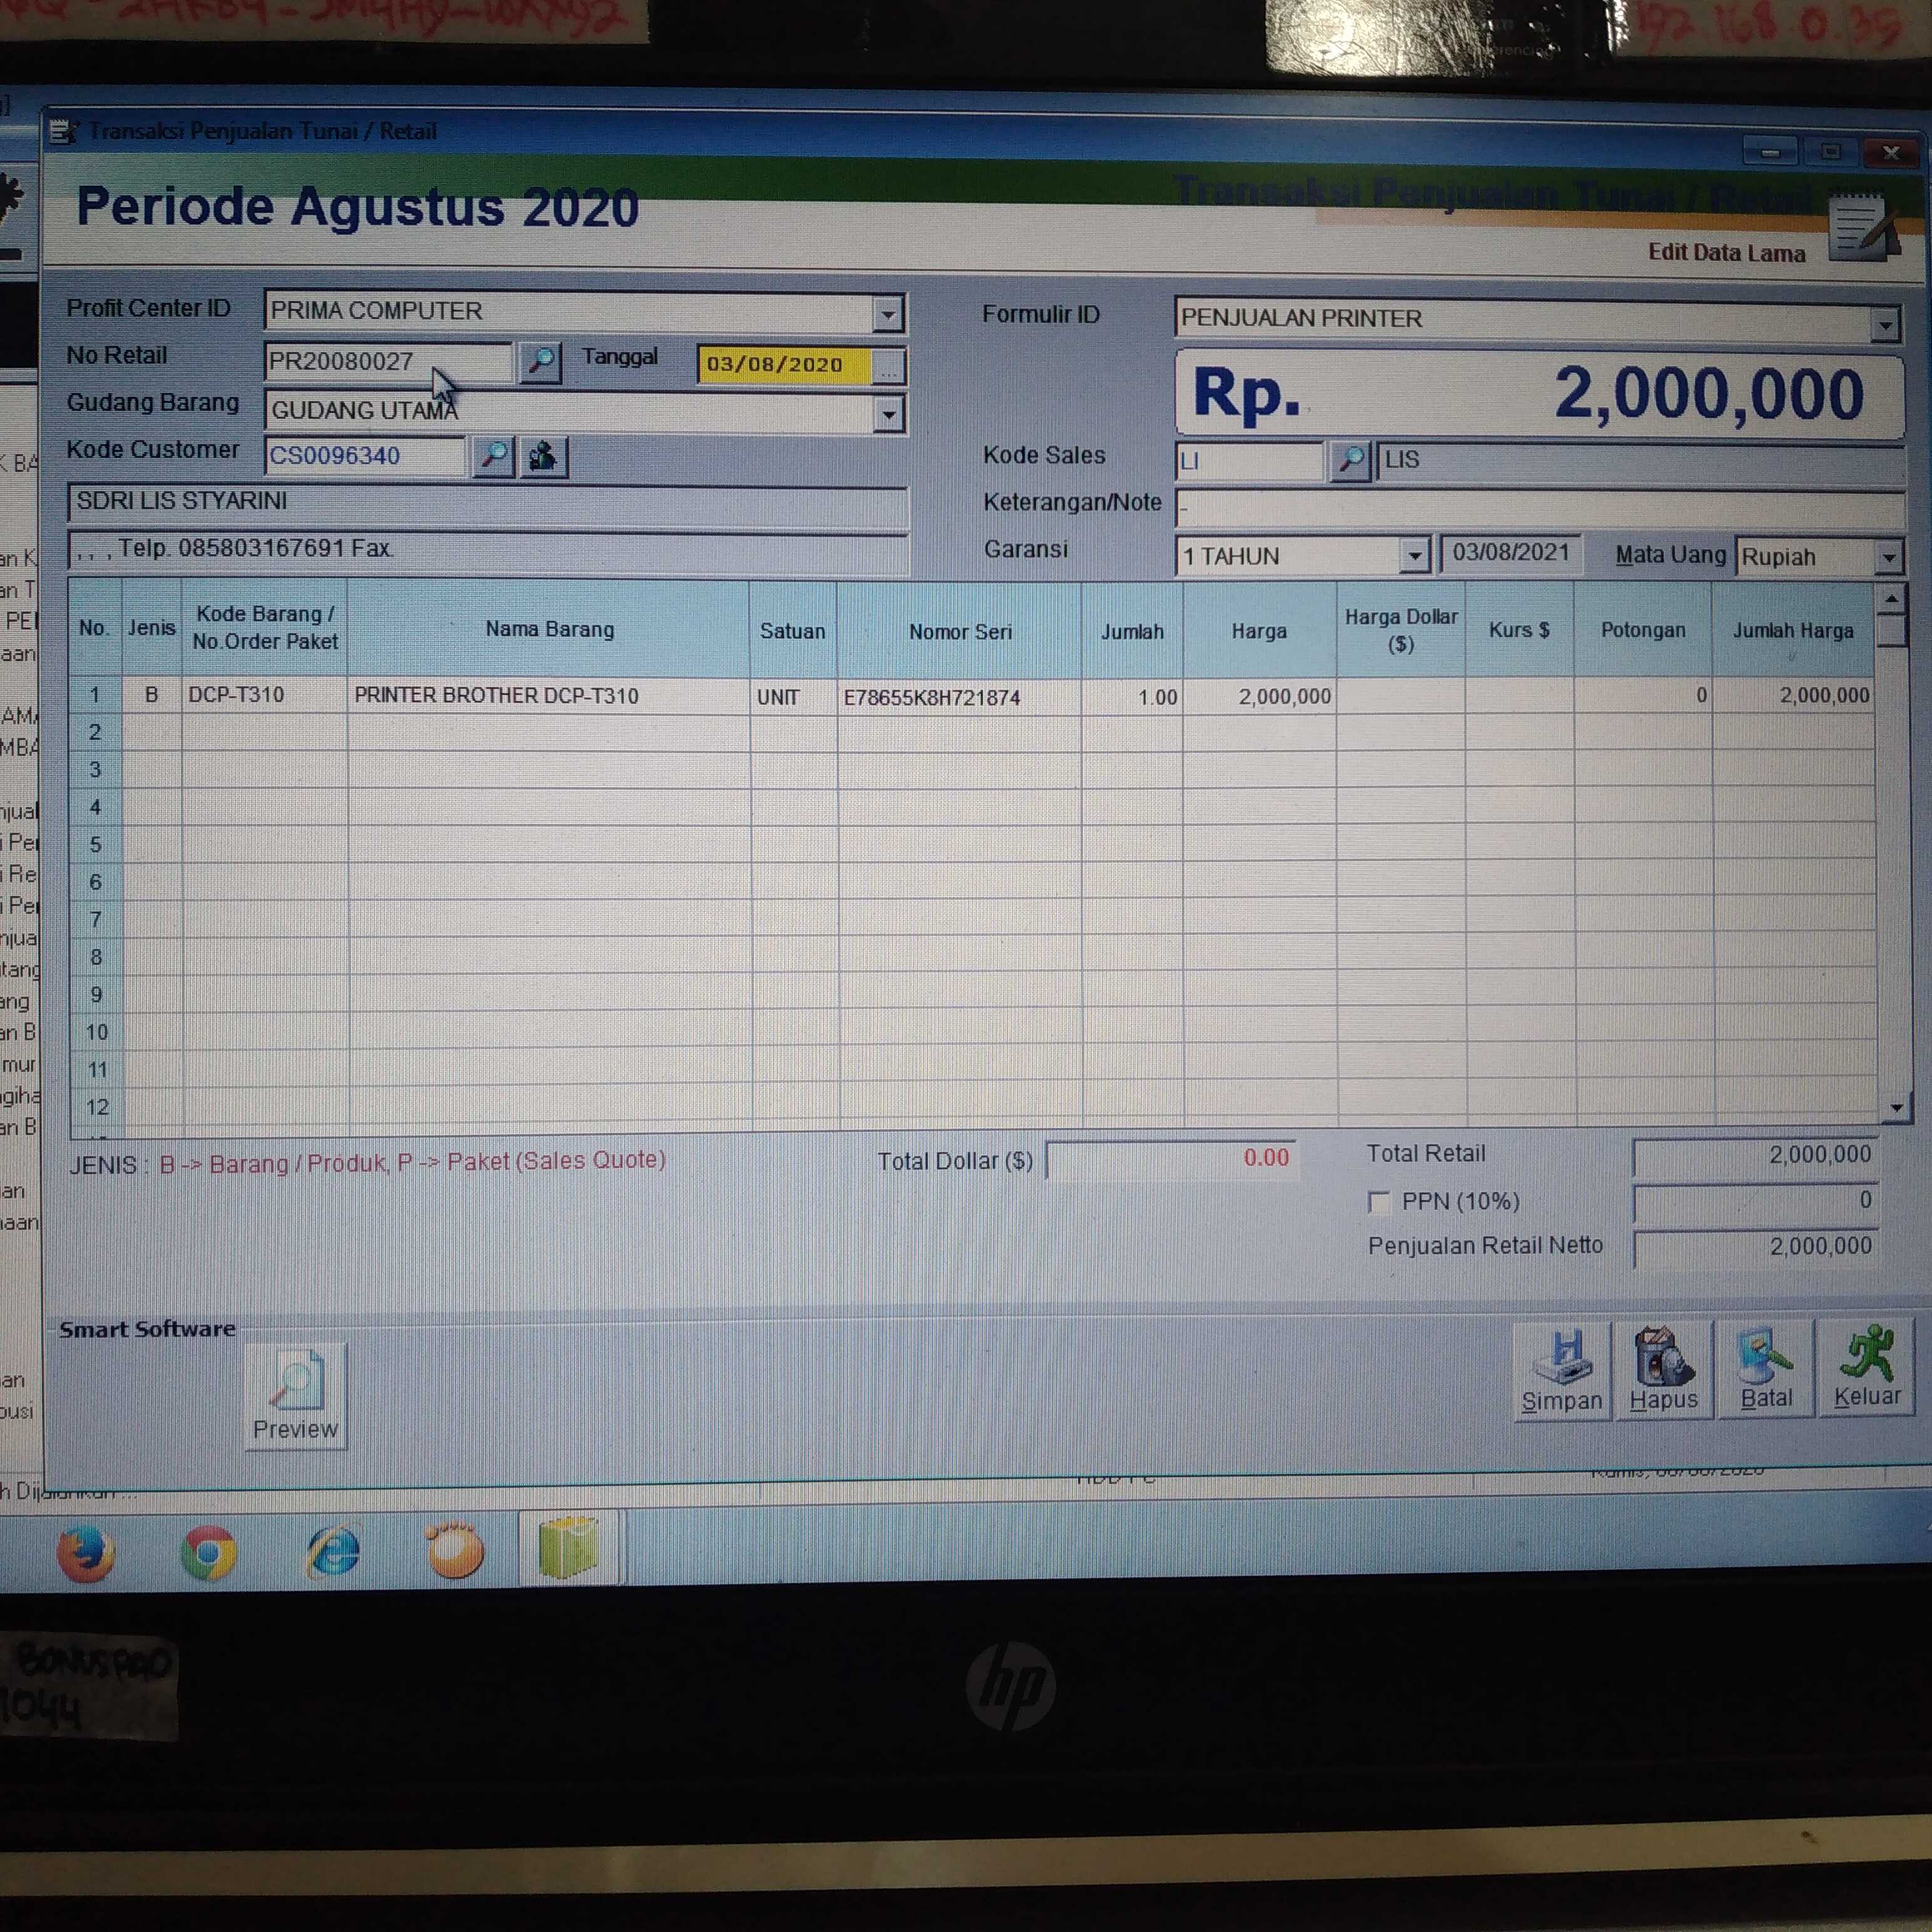Screen dimensions: 1932x1932
Task: Open the Garansi 1 TAHUN dropdown
Action: [x=1414, y=555]
